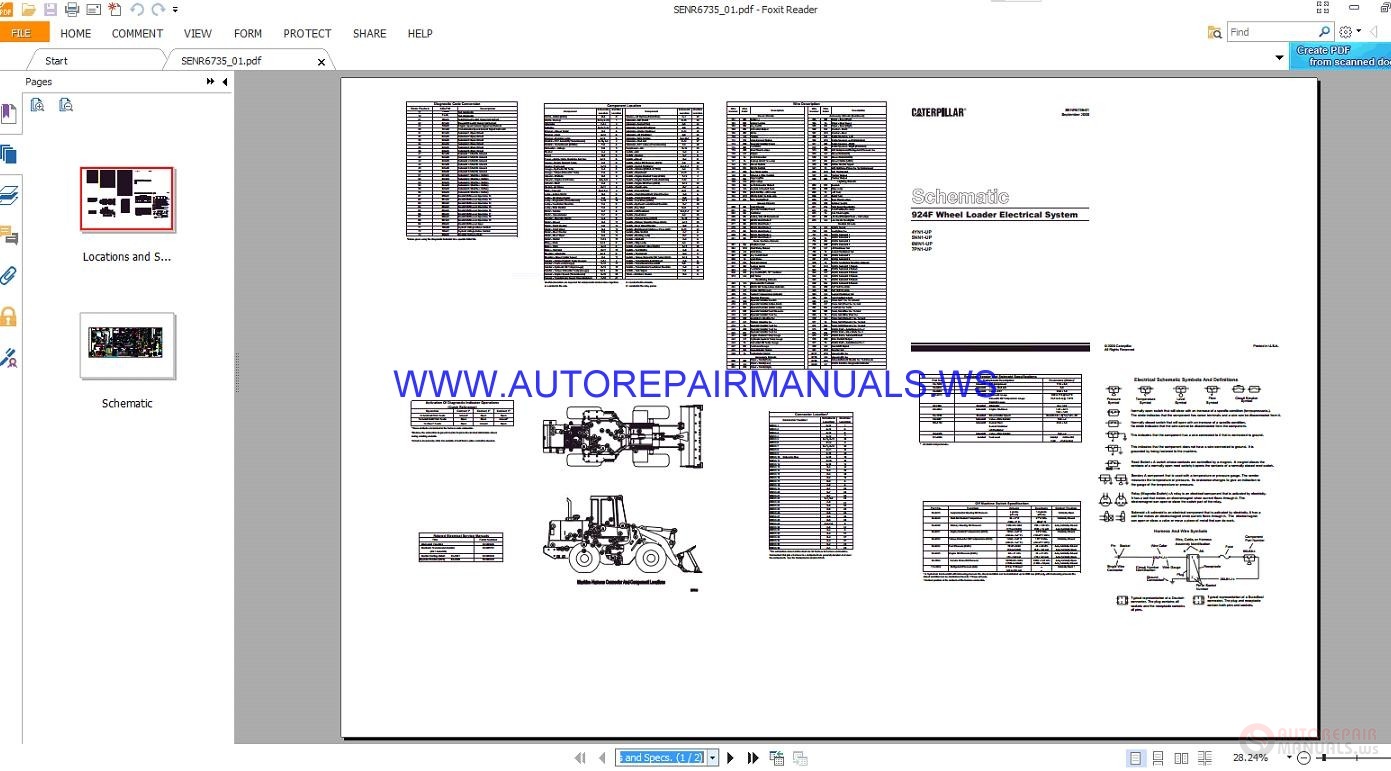Image resolution: width=1391 pixels, height=771 pixels.
Task: Click the Email envelope icon
Action: click(x=93, y=9)
